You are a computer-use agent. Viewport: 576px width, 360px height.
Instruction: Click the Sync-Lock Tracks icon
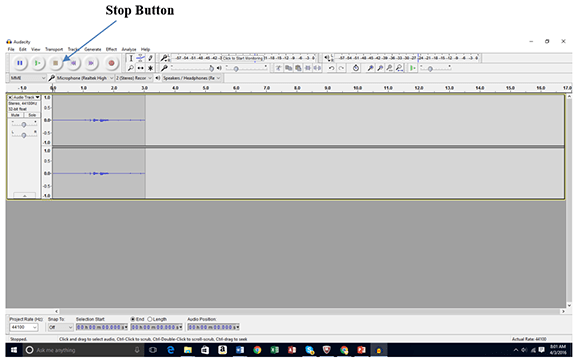click(x=356, y=68)
